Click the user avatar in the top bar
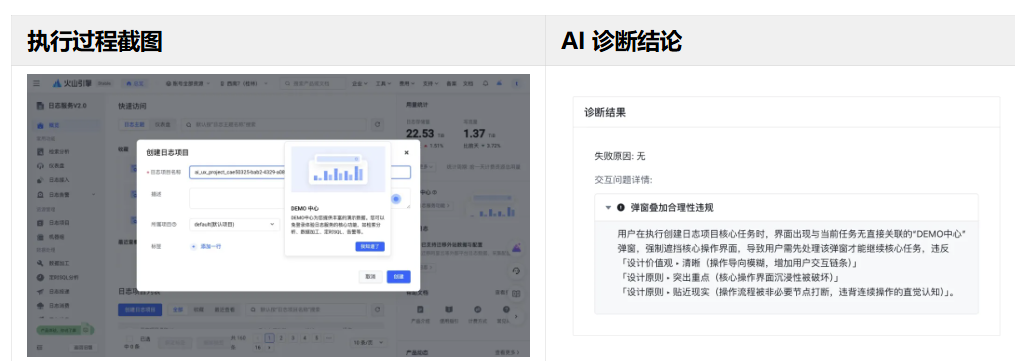 tap(517, 83)
